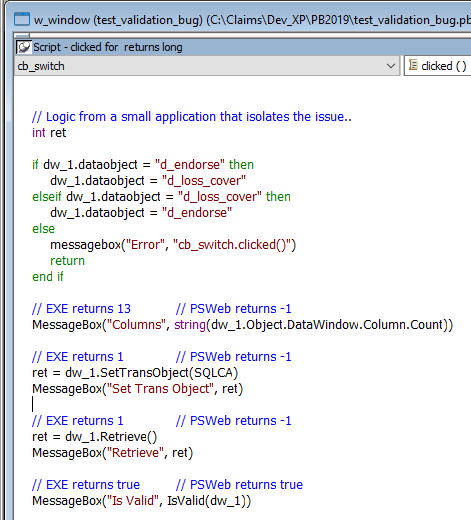This screenshot has height=520, width=471.
Task: Click the 'Script - clicked for returns long' title
Action: pyautogui.click(x=108, y=47)
